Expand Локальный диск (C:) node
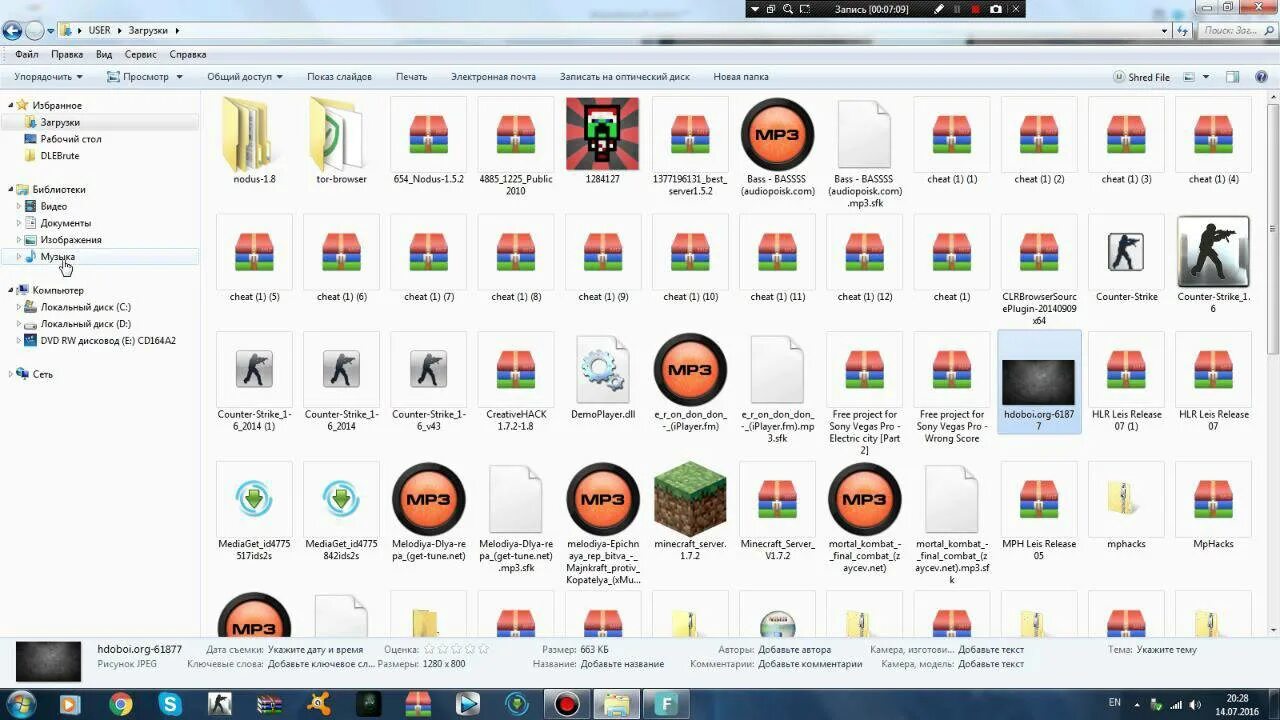This screenshot has width=1280, height=720. pos(18,307)
